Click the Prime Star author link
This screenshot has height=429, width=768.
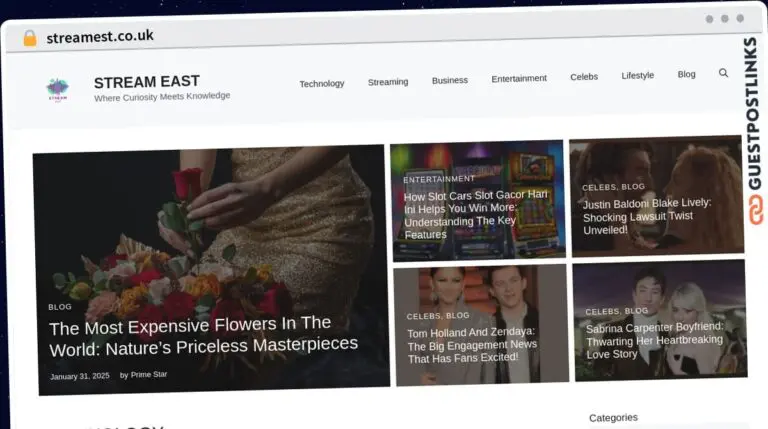[149, 375]
